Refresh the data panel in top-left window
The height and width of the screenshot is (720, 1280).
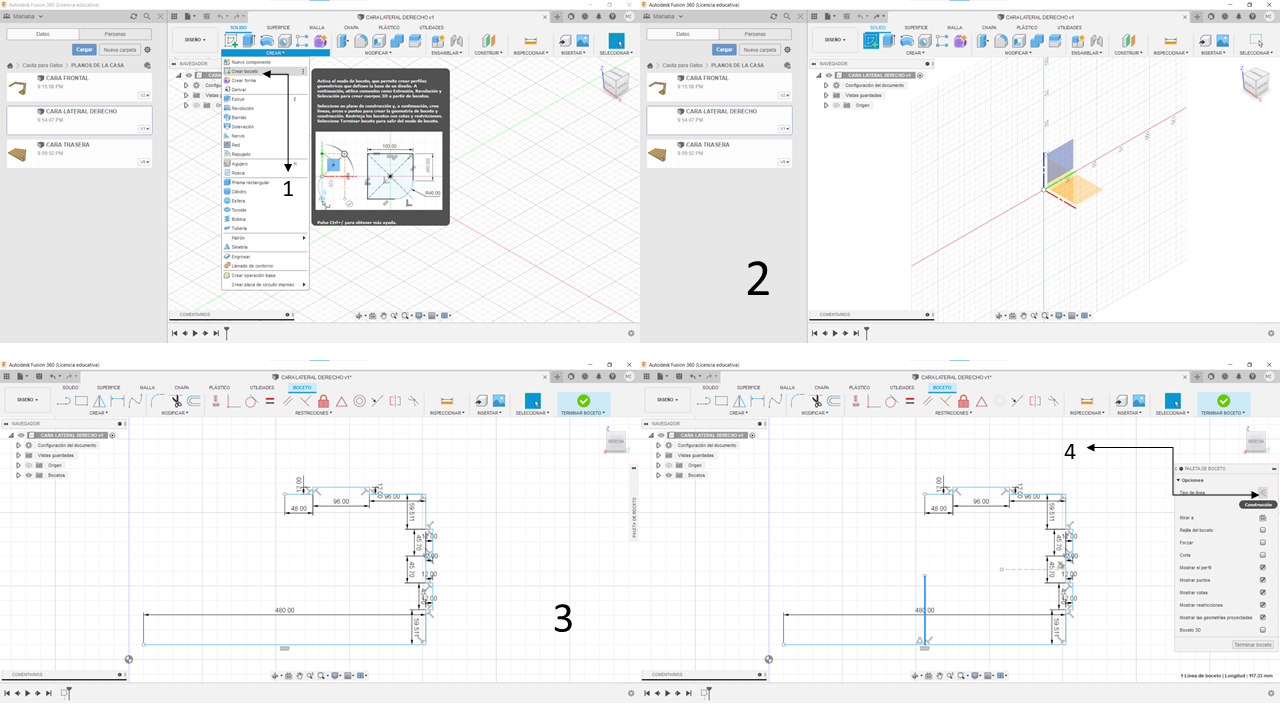pos(135,17)
